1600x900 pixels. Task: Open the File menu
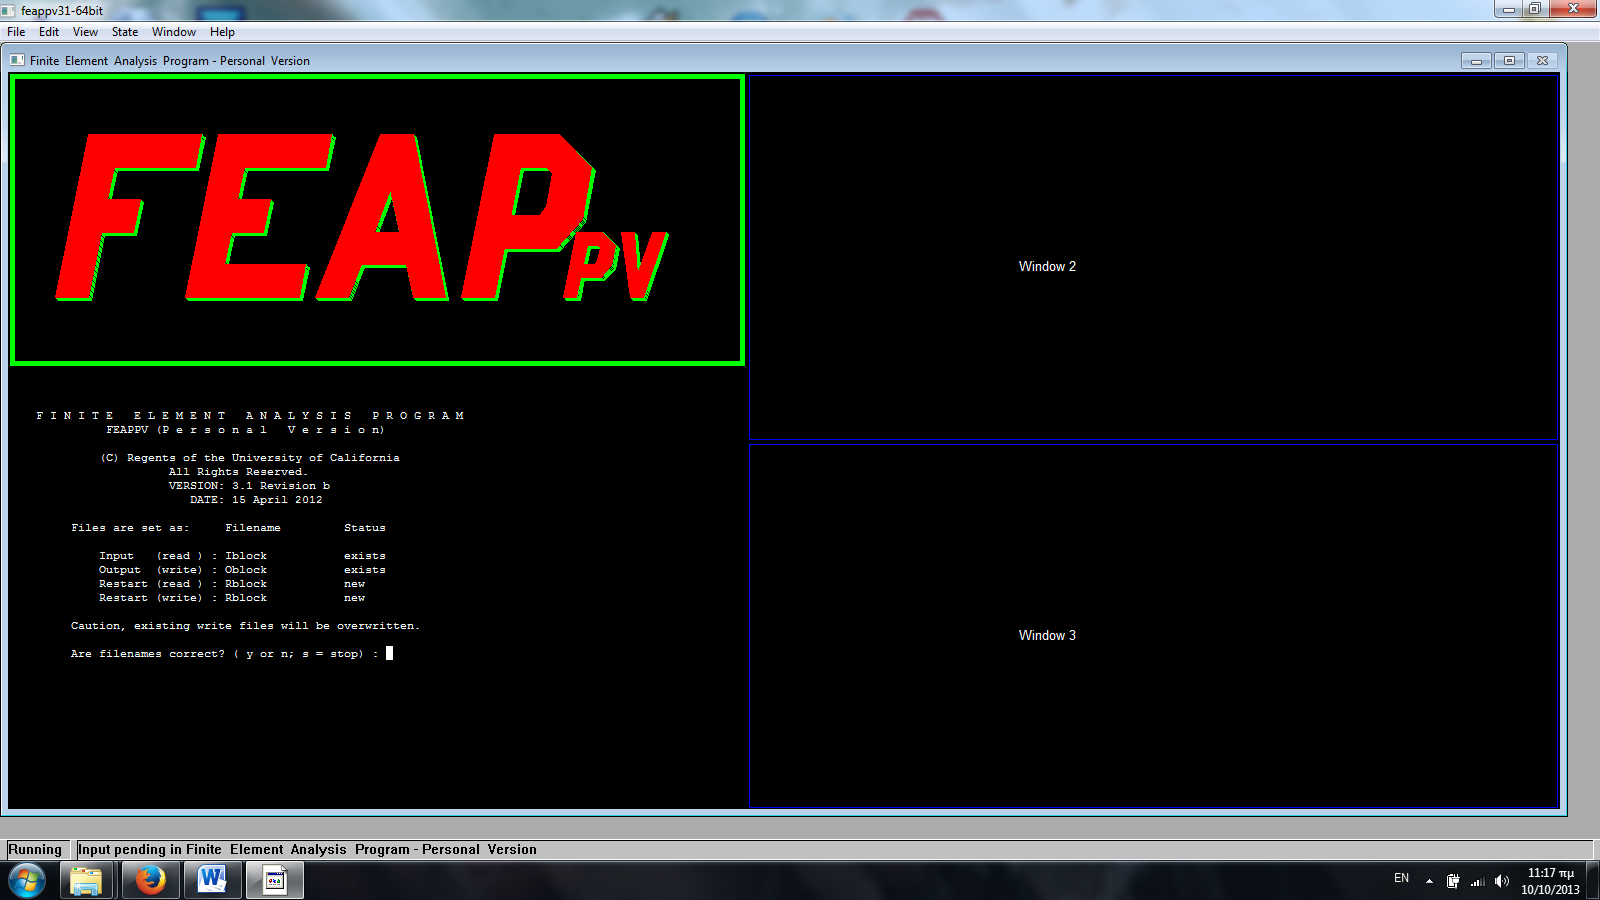point(16,32)
